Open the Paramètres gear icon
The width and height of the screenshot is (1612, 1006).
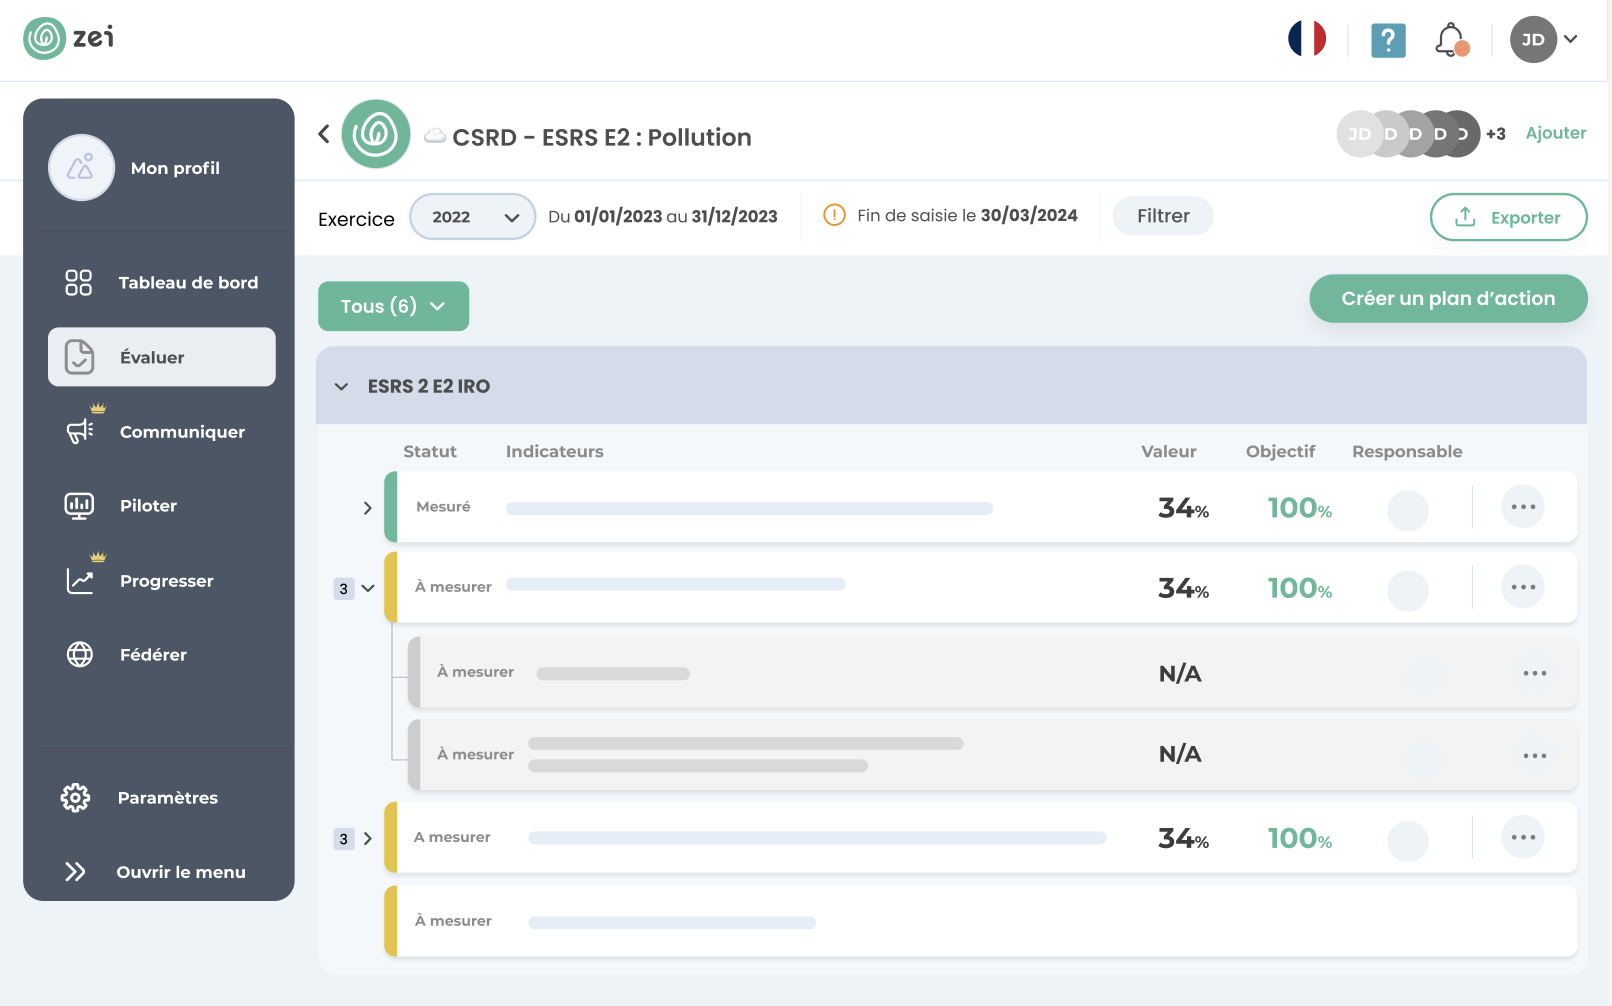click(74, 797)
